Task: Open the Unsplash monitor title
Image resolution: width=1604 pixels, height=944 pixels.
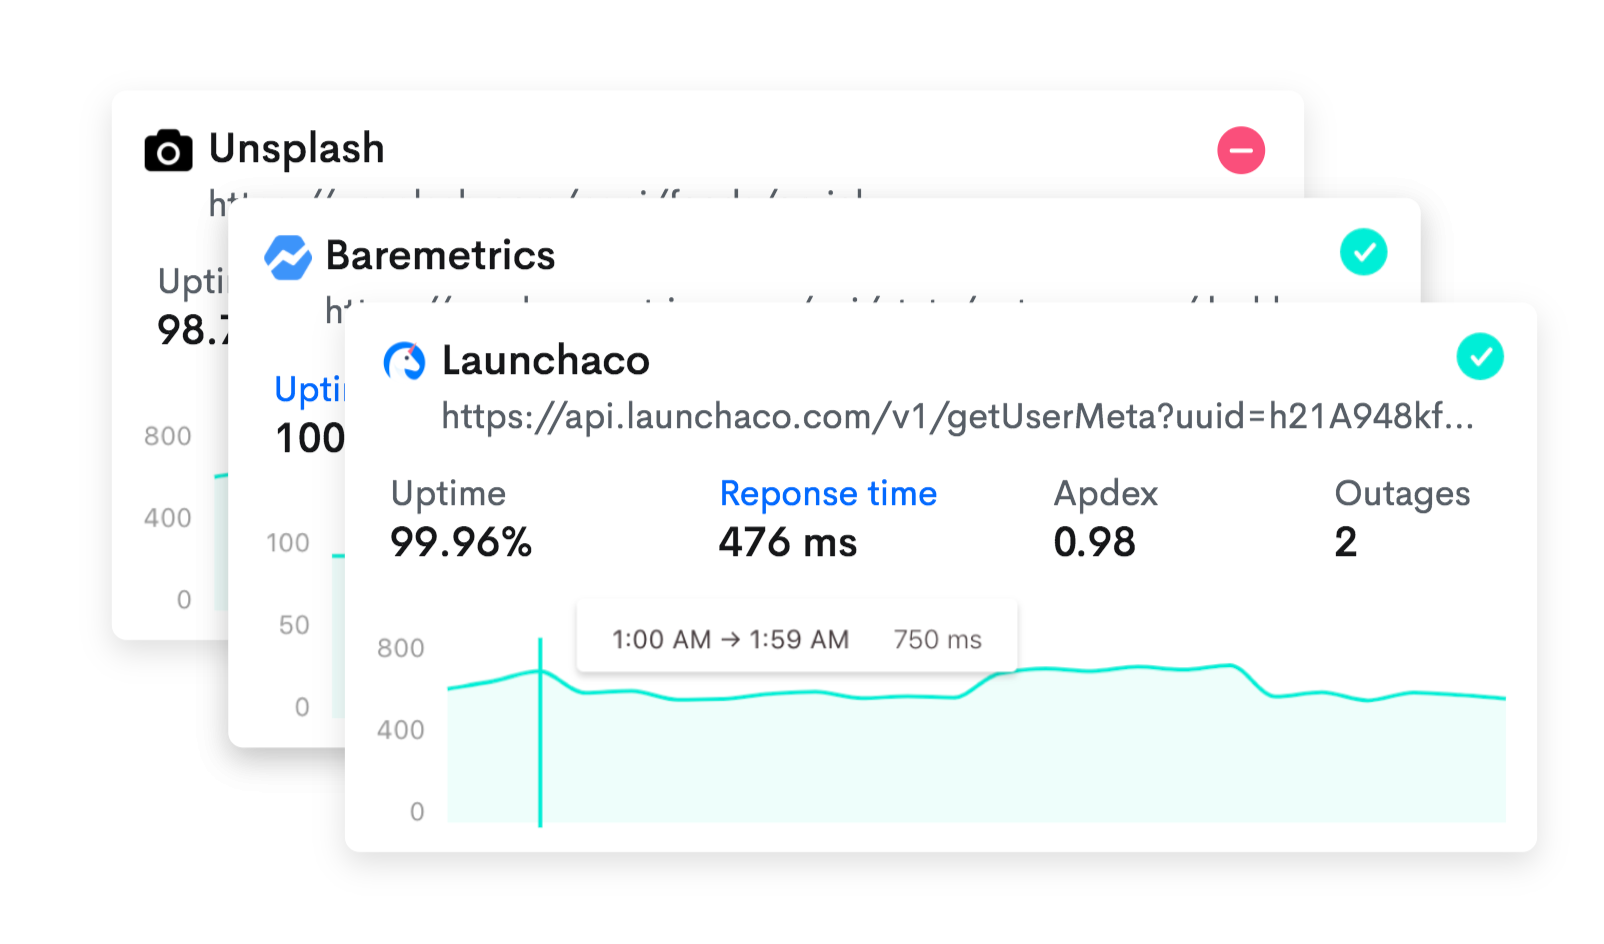Action: pyautogui.click(x=296, y=148)
